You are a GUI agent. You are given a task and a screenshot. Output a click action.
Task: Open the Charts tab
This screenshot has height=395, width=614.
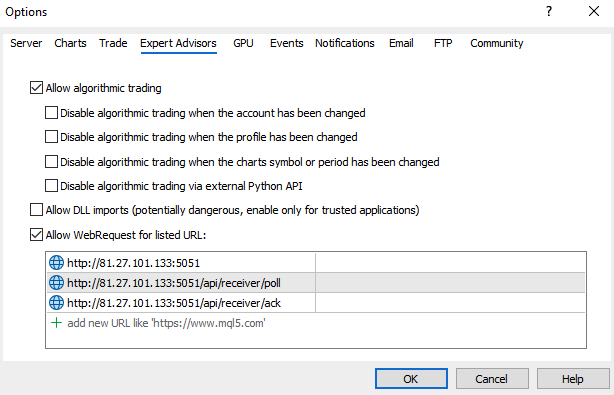pos(70,43)
